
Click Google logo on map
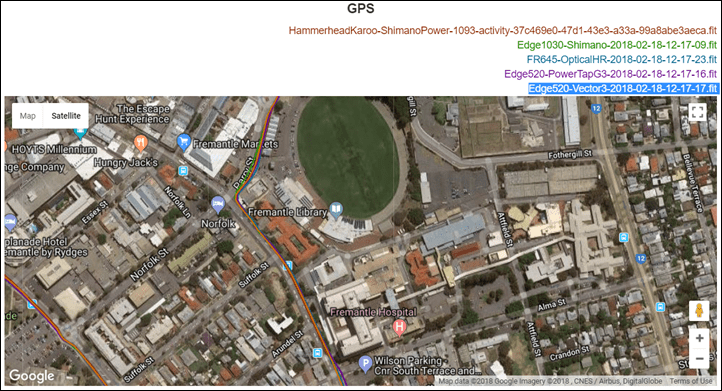(32, 376)
